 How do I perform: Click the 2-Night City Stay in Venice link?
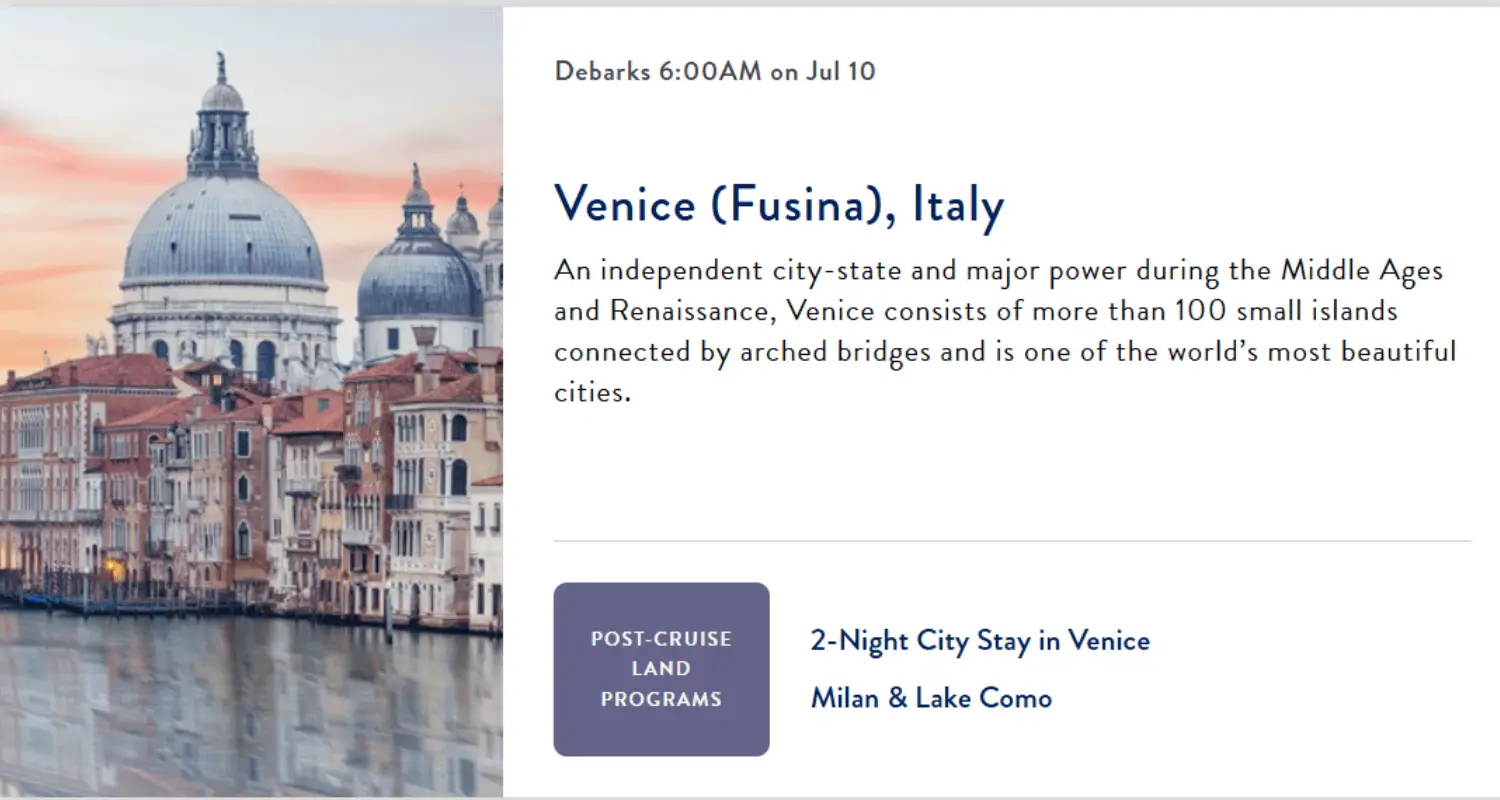[x=980, y=641]
